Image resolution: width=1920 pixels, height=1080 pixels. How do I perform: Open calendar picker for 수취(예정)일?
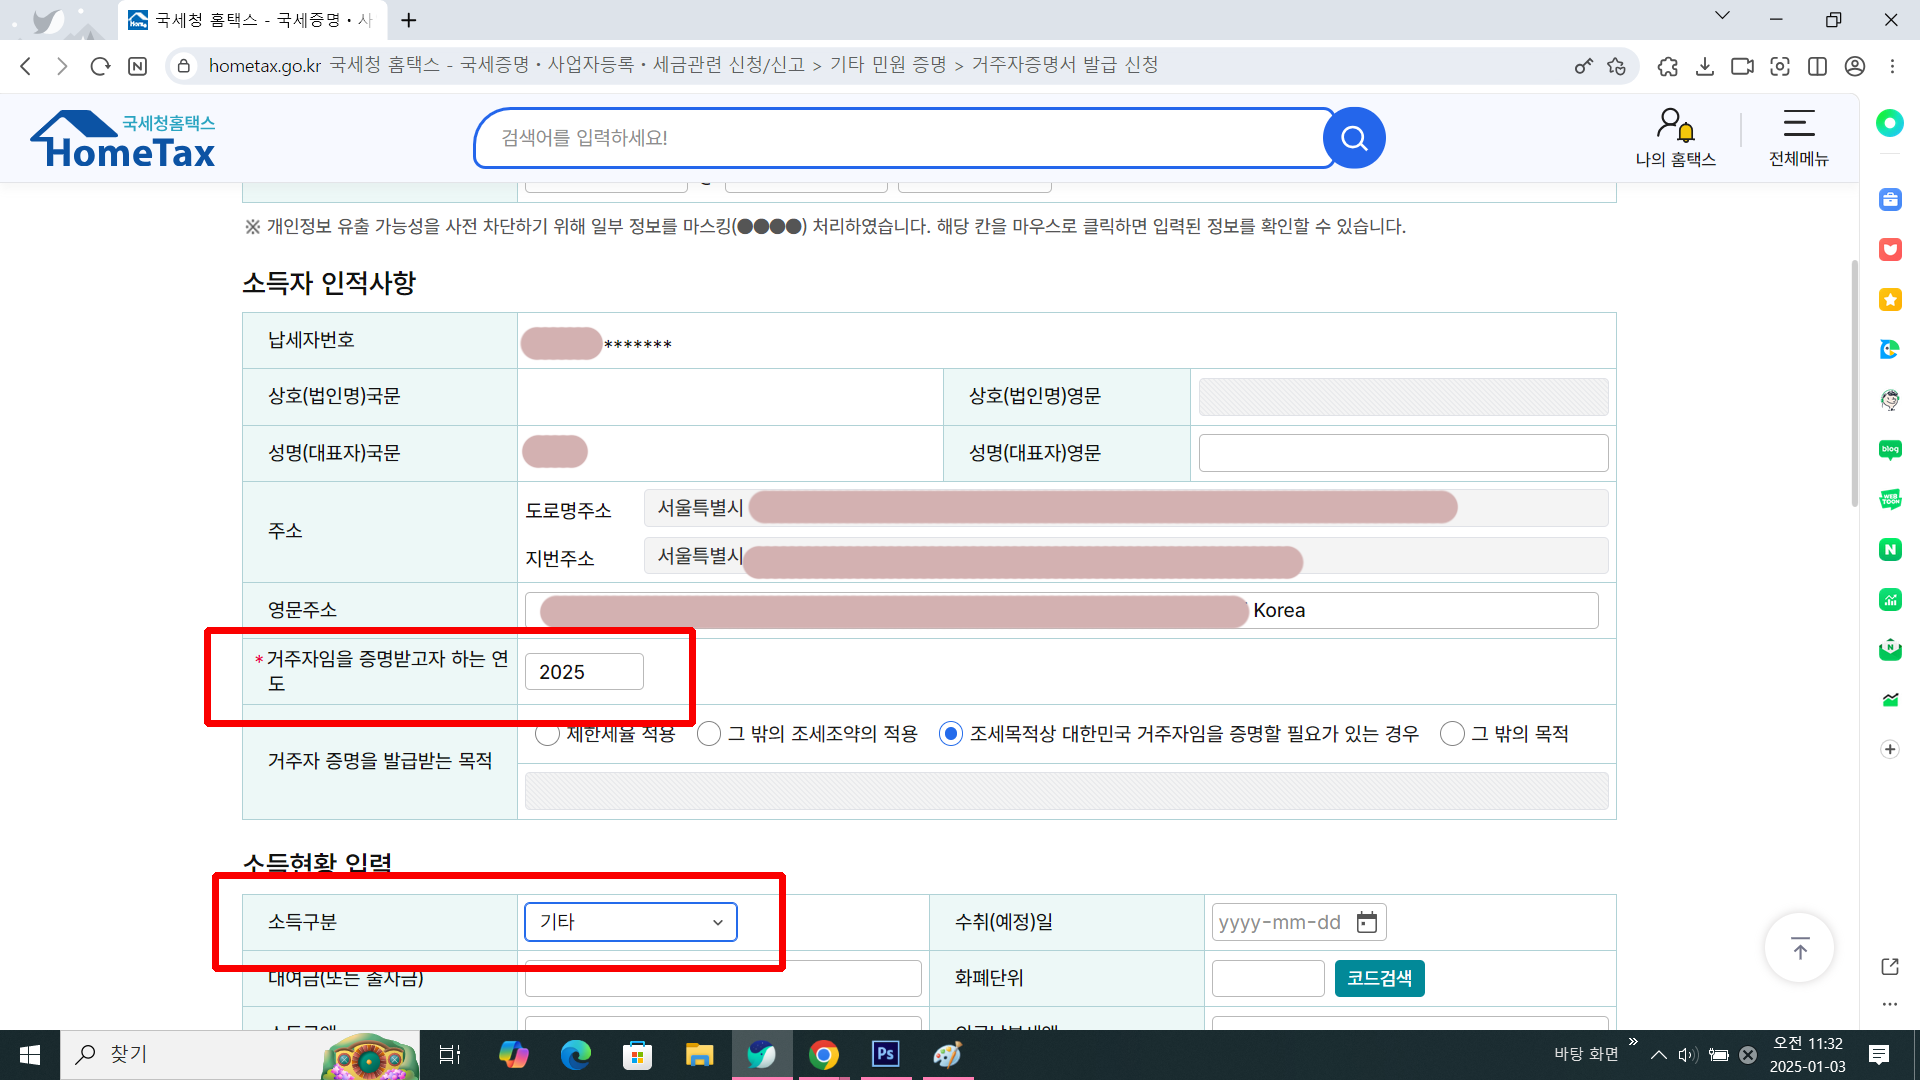point(1366,922)
